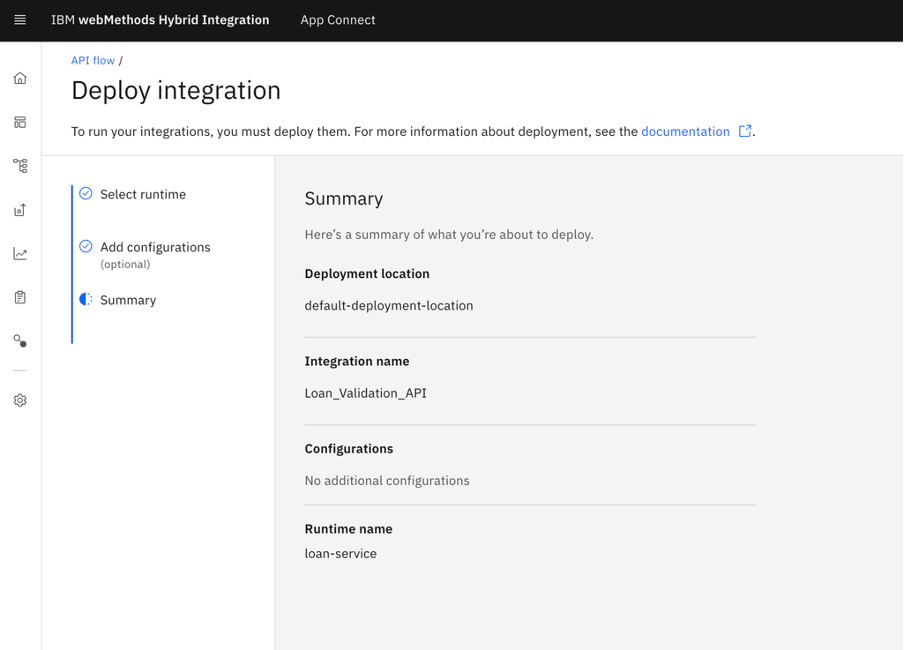Open the documentation link

coord(685,131)
